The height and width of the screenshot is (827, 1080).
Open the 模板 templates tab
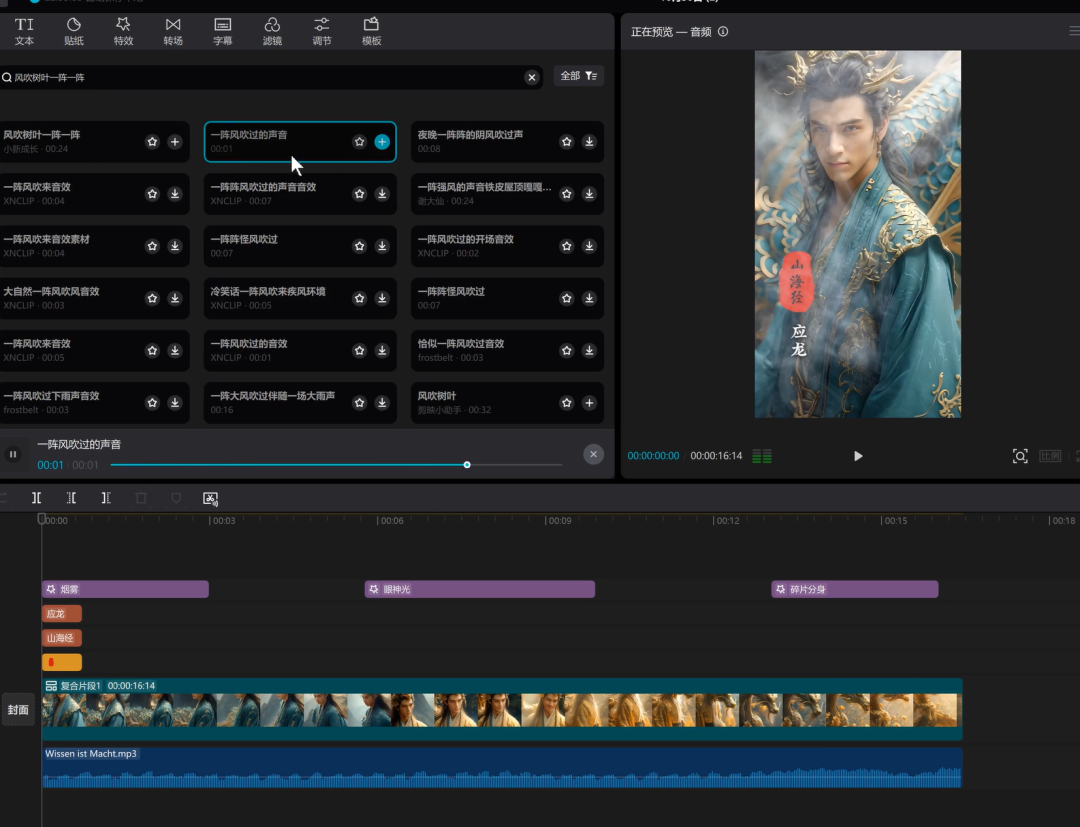[x=371, y=32]
